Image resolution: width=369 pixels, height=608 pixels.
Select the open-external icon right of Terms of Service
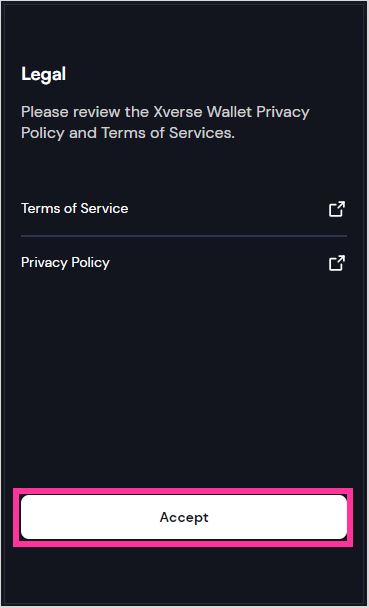tap(336, 209)
